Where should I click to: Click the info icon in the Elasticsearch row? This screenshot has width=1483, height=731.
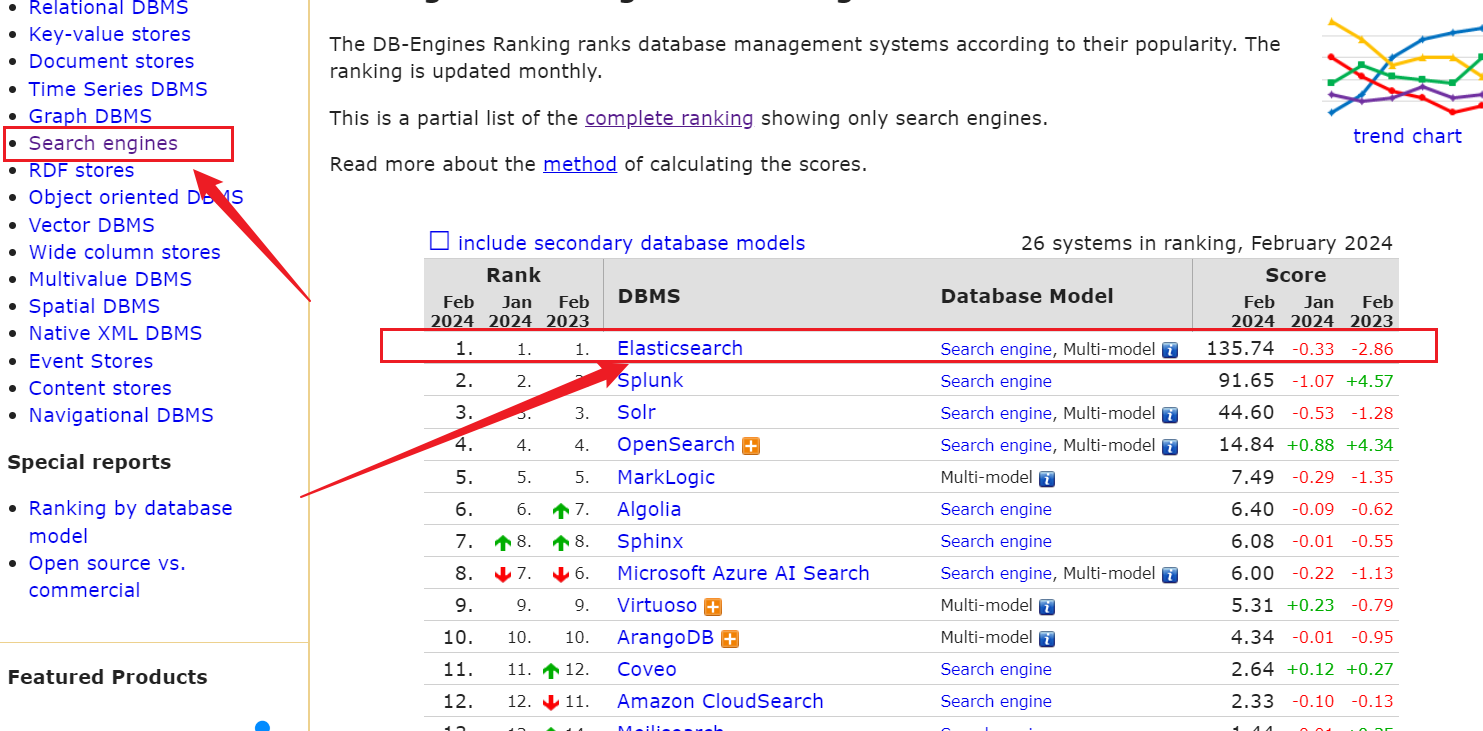[x=1169, y=350]
